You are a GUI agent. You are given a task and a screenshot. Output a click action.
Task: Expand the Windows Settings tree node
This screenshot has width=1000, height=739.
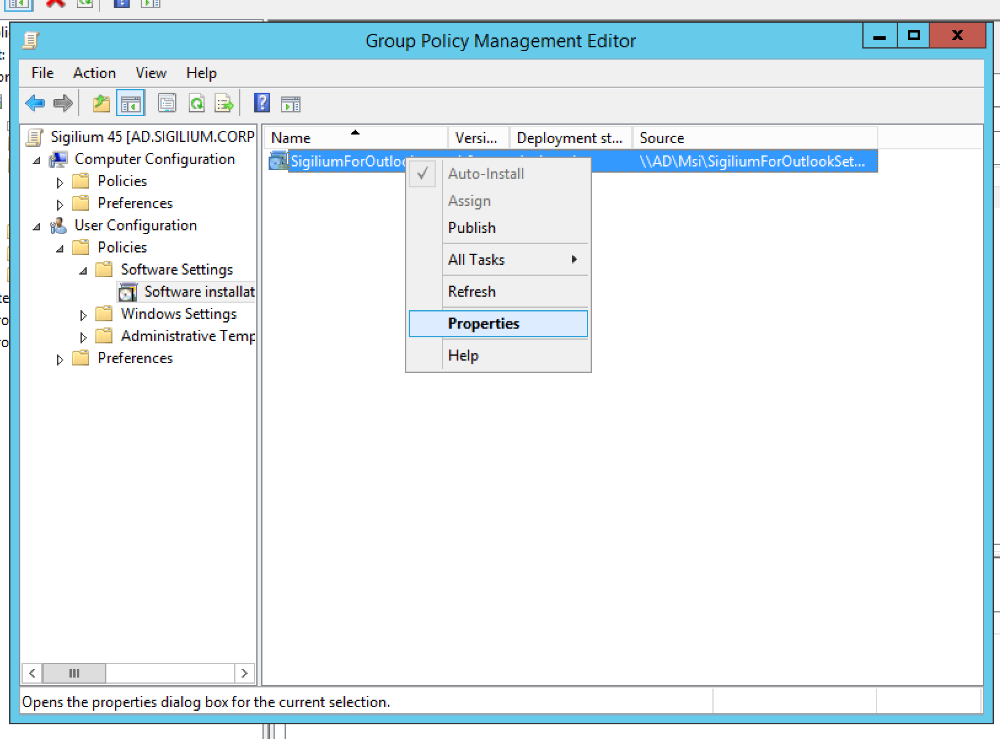coord(83,315)
